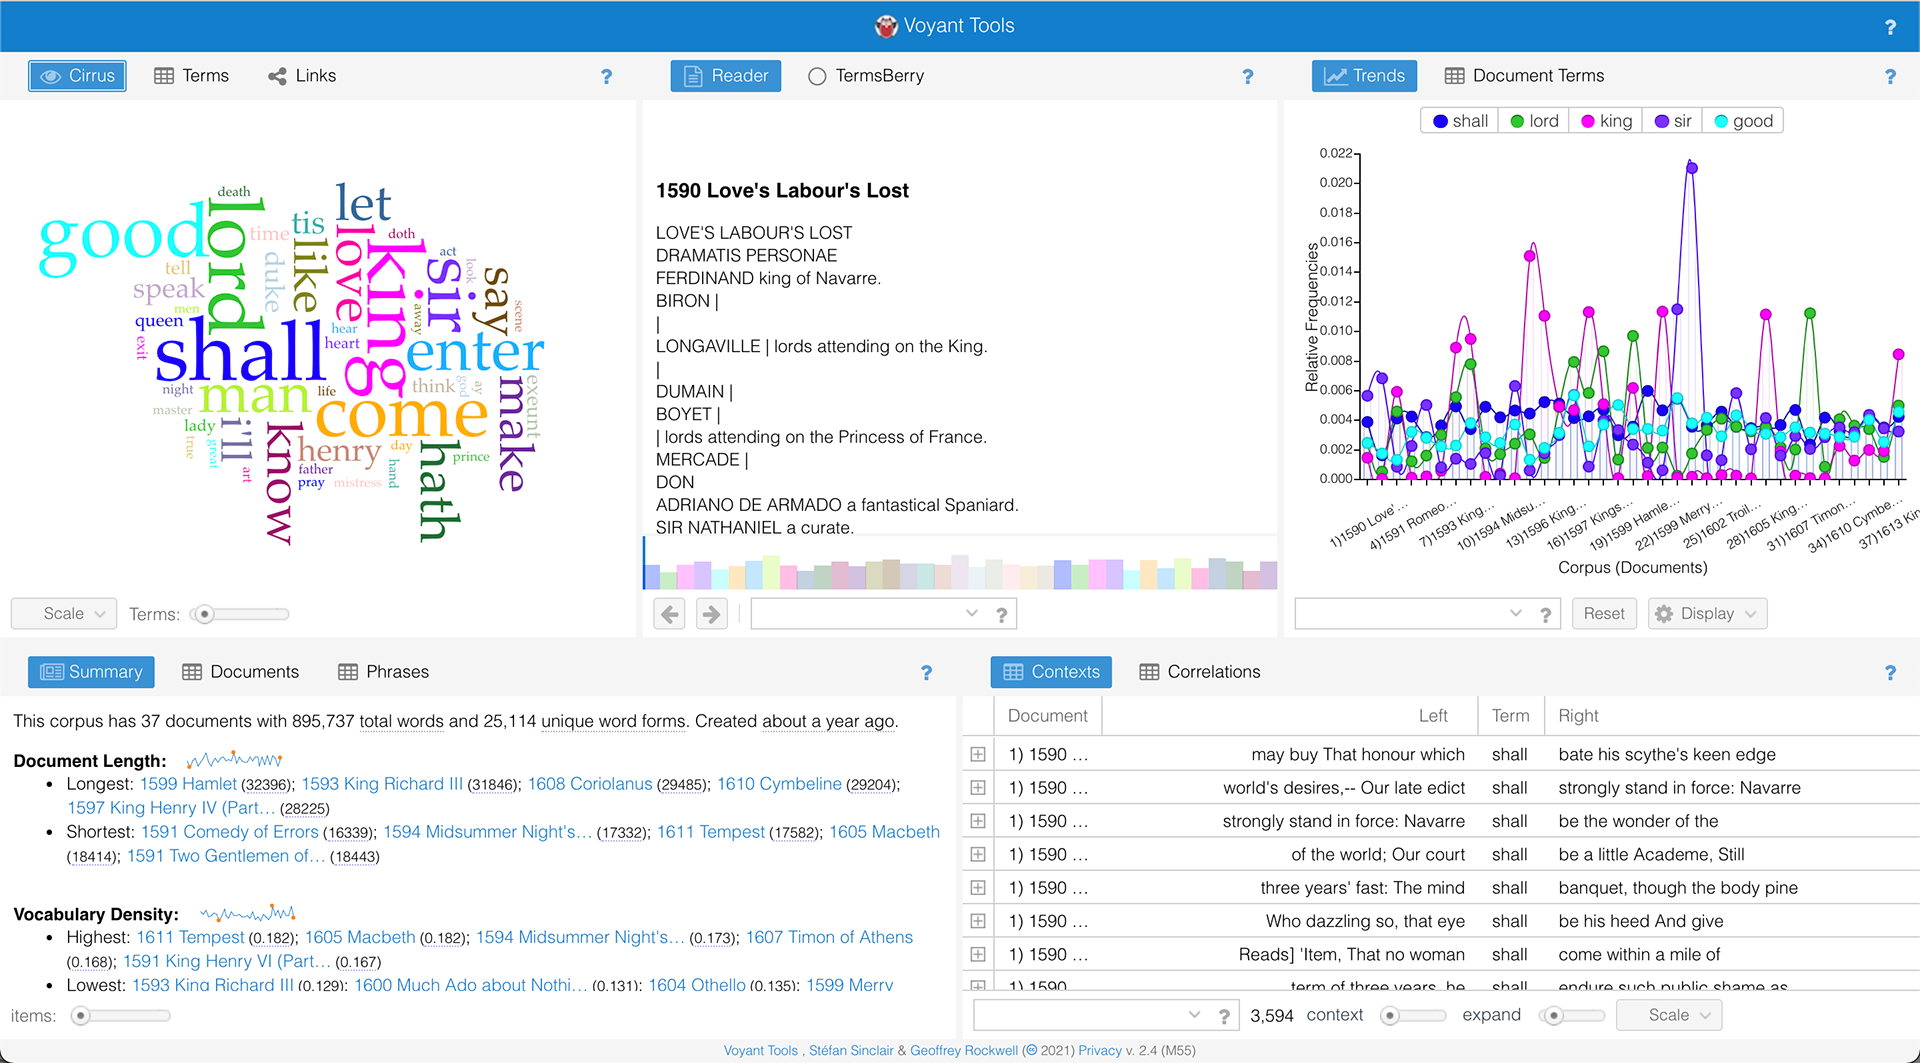
Task: Toggle 'lord' series in Trends legend
Action: coord(1534,121)
